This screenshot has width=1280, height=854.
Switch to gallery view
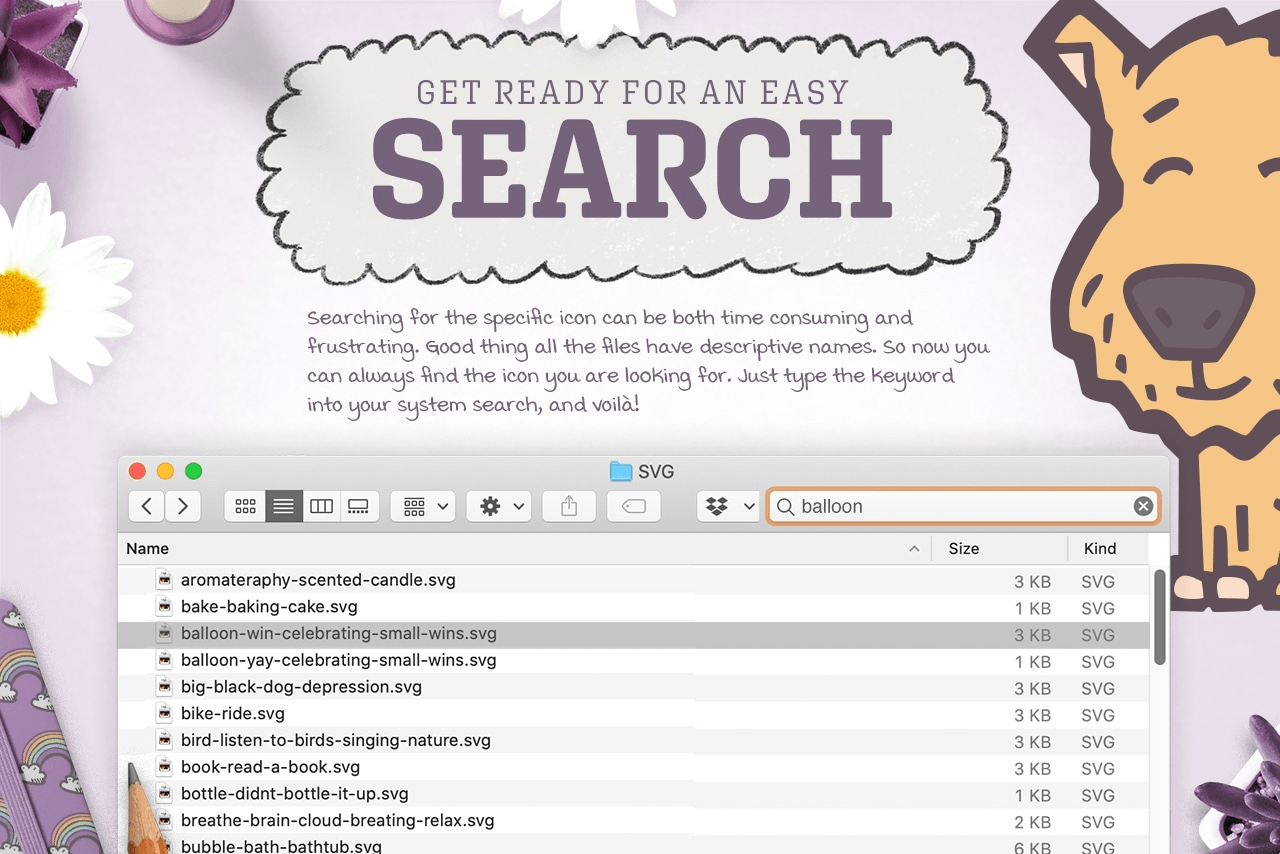coord(359,507)
